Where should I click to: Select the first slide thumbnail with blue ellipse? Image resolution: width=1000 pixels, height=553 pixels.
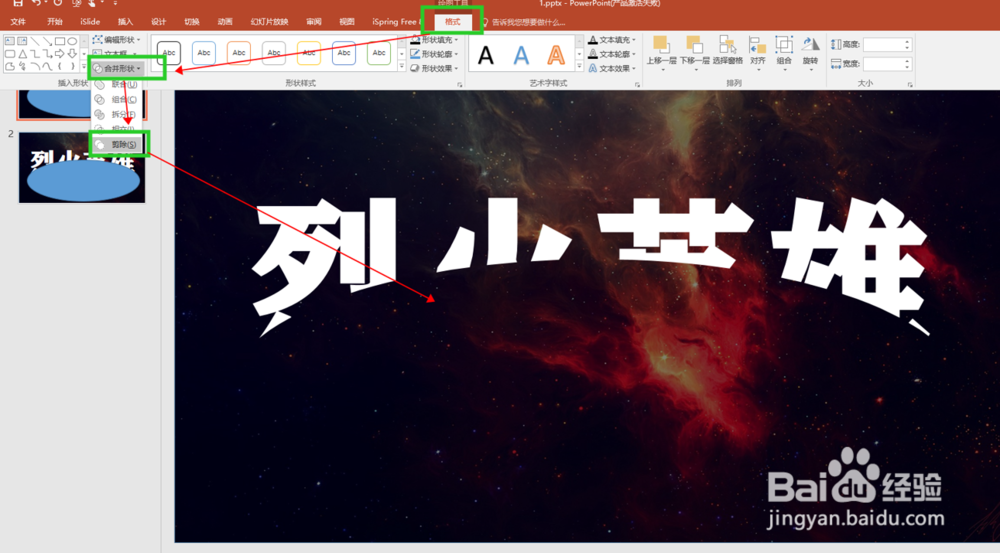(x=82, y=105)
